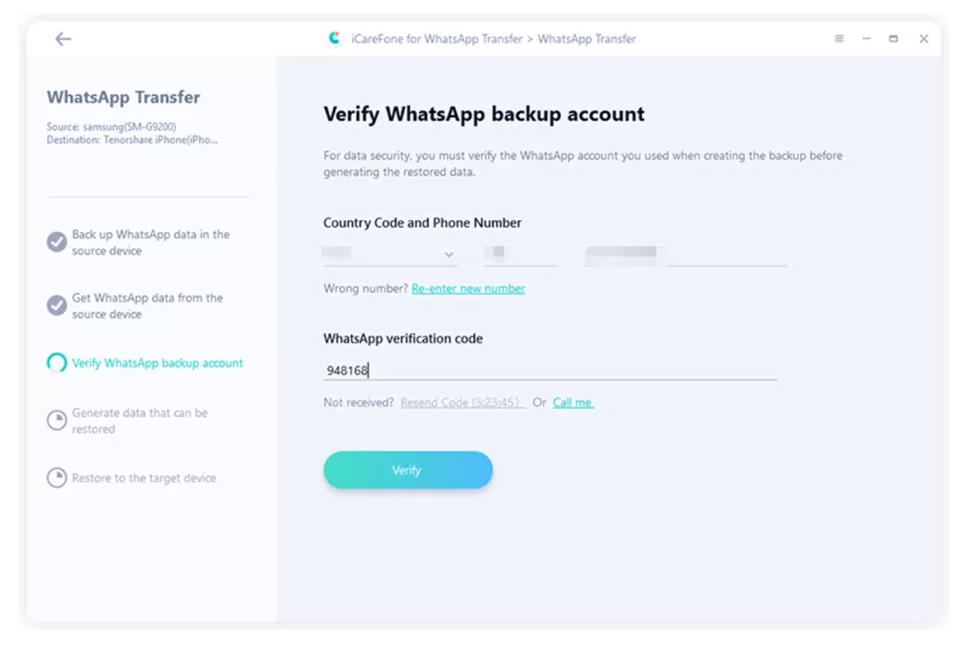Viewport: 975px width, 647px height.
Task: Go back using the arrow icon
Action: (63, 39)
